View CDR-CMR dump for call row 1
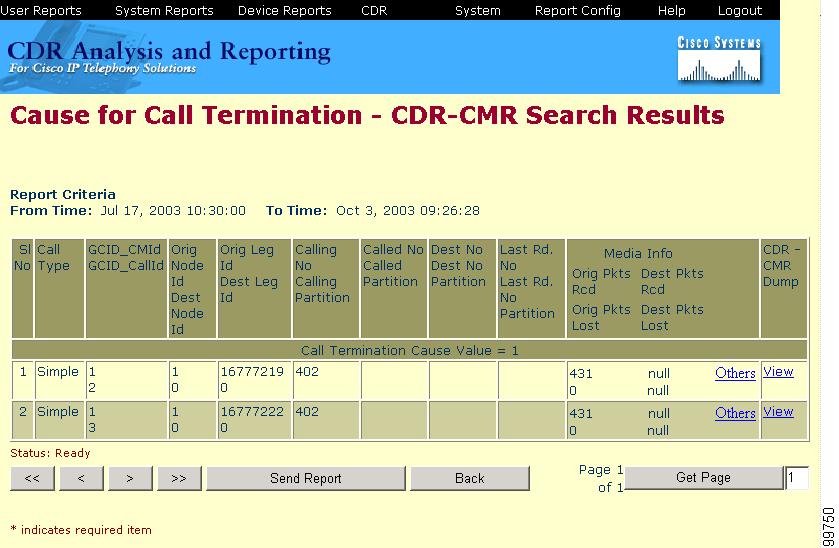The height and width of the screenshot is (548, 839). 778,371
